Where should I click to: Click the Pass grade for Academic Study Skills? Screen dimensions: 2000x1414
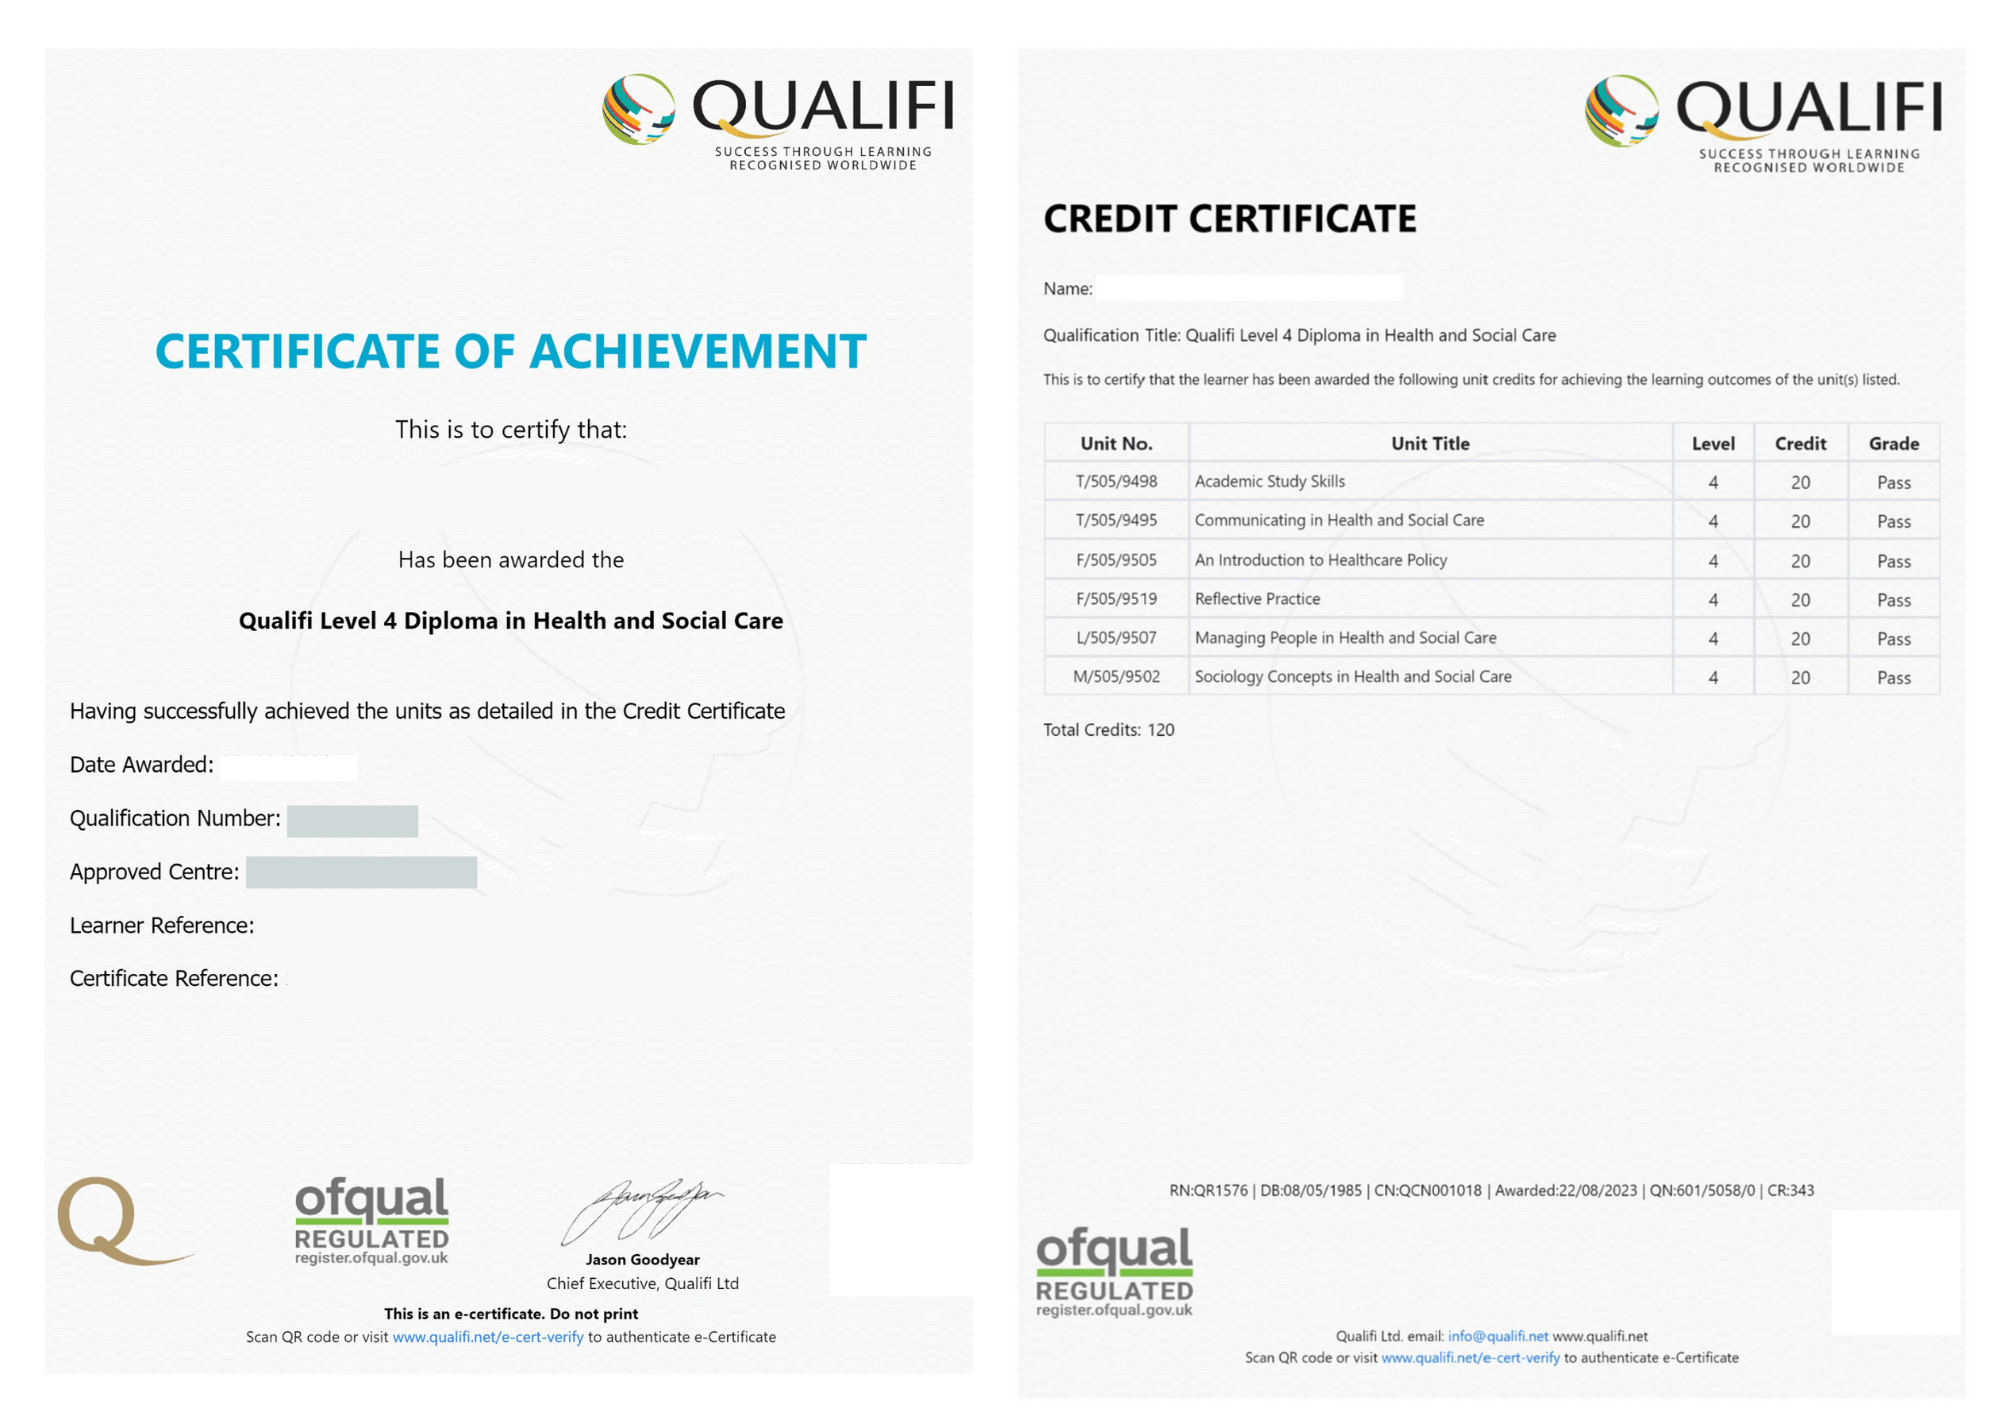point(1893,483)
